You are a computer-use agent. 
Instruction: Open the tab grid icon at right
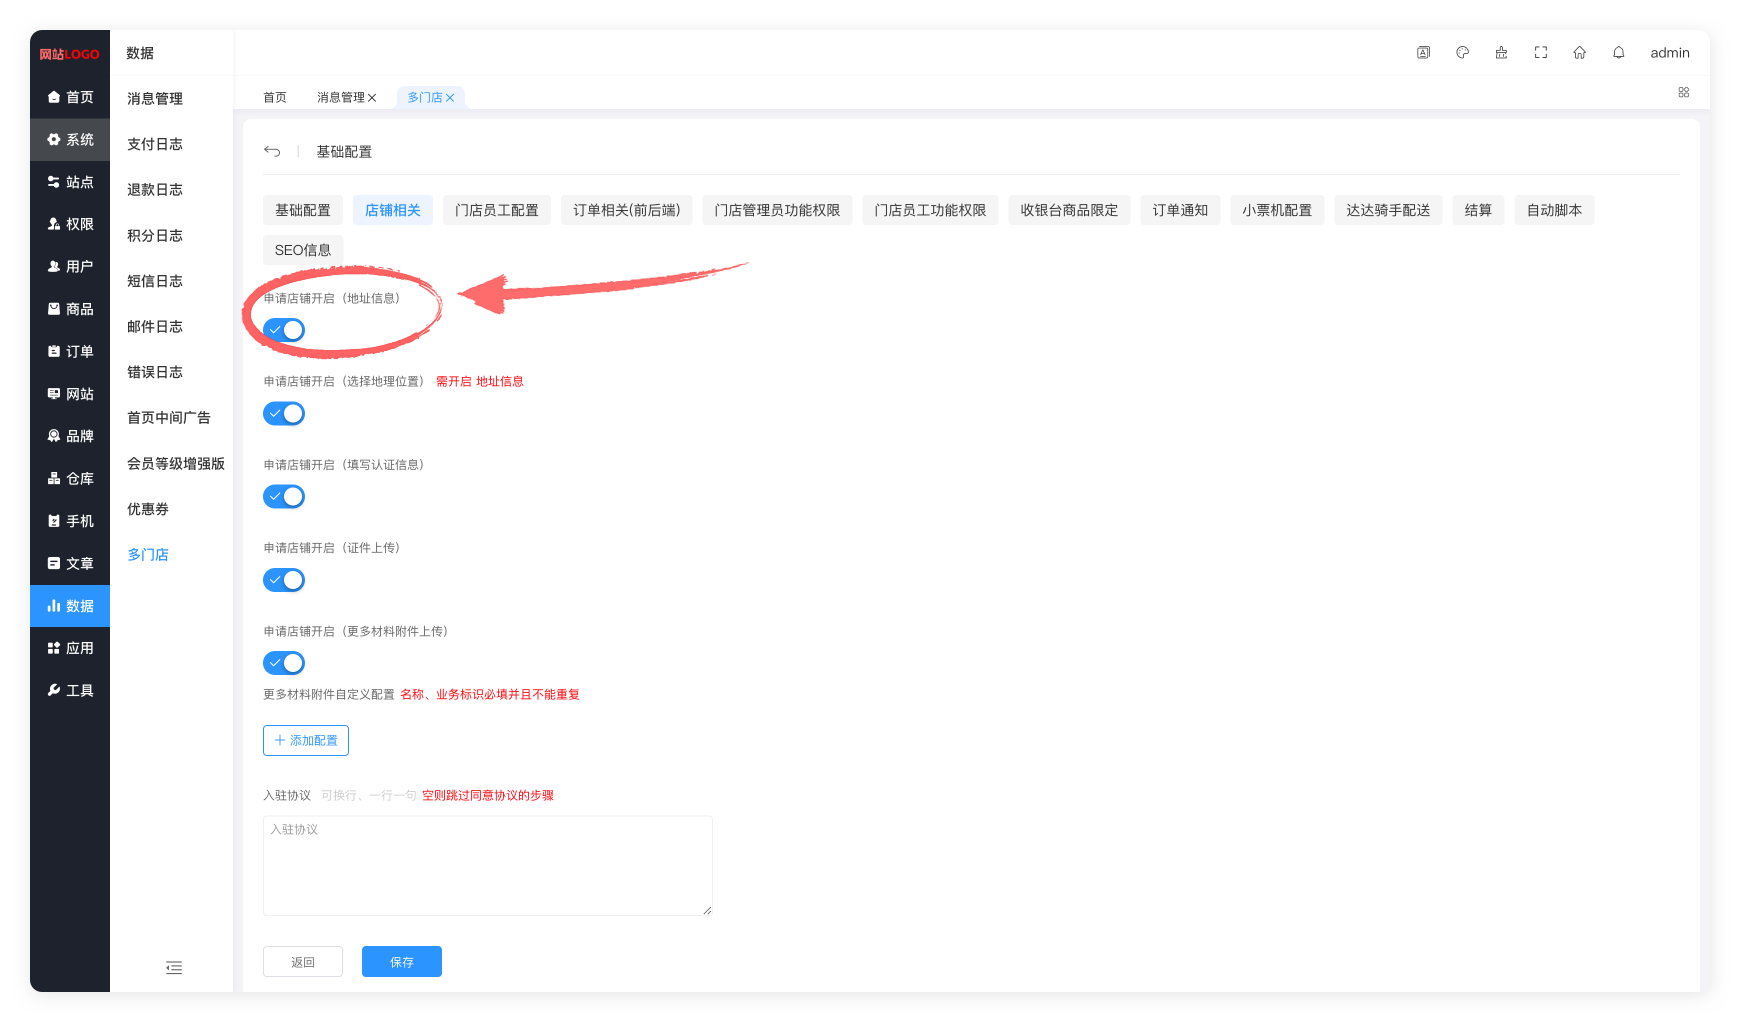tap(1684, 92)
